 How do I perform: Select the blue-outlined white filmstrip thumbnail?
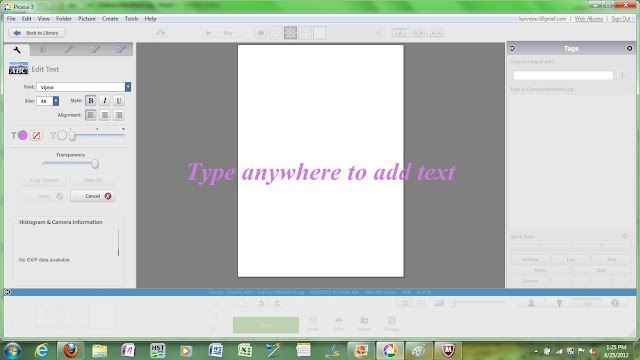pyautogui.click(x=320, y=33)
